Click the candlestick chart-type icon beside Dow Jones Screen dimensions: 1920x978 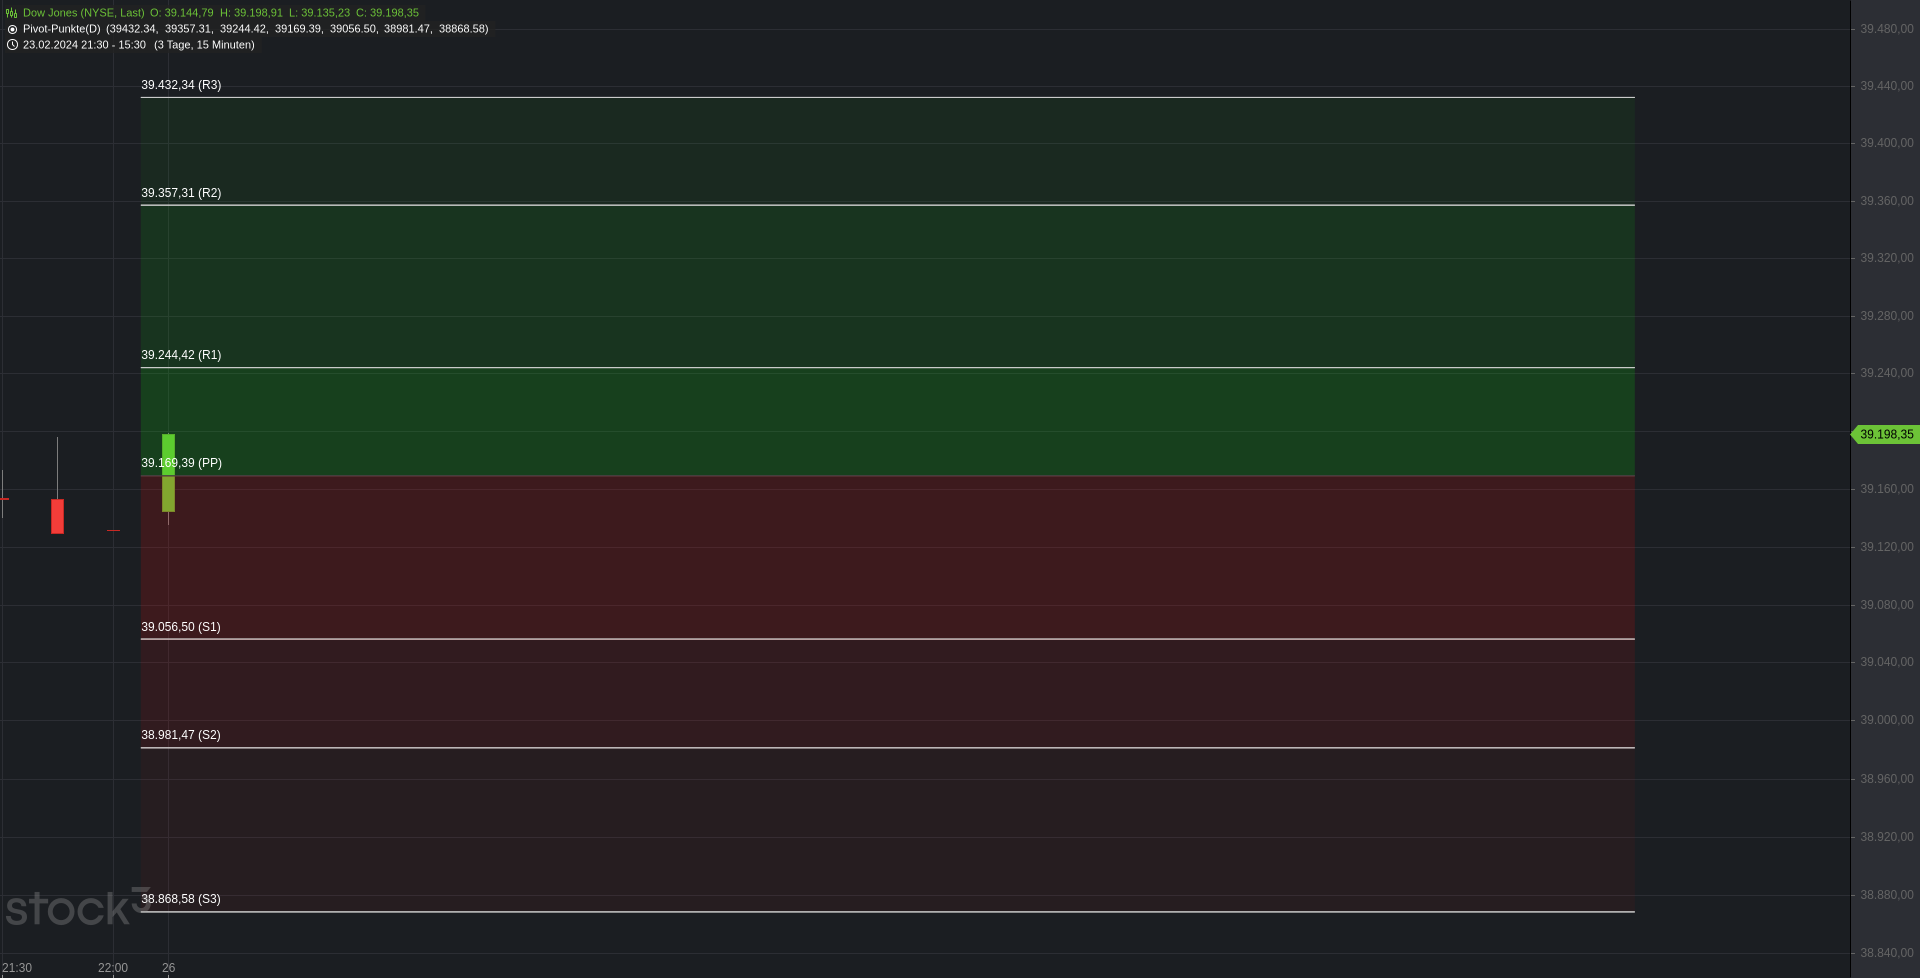point(12,13)
